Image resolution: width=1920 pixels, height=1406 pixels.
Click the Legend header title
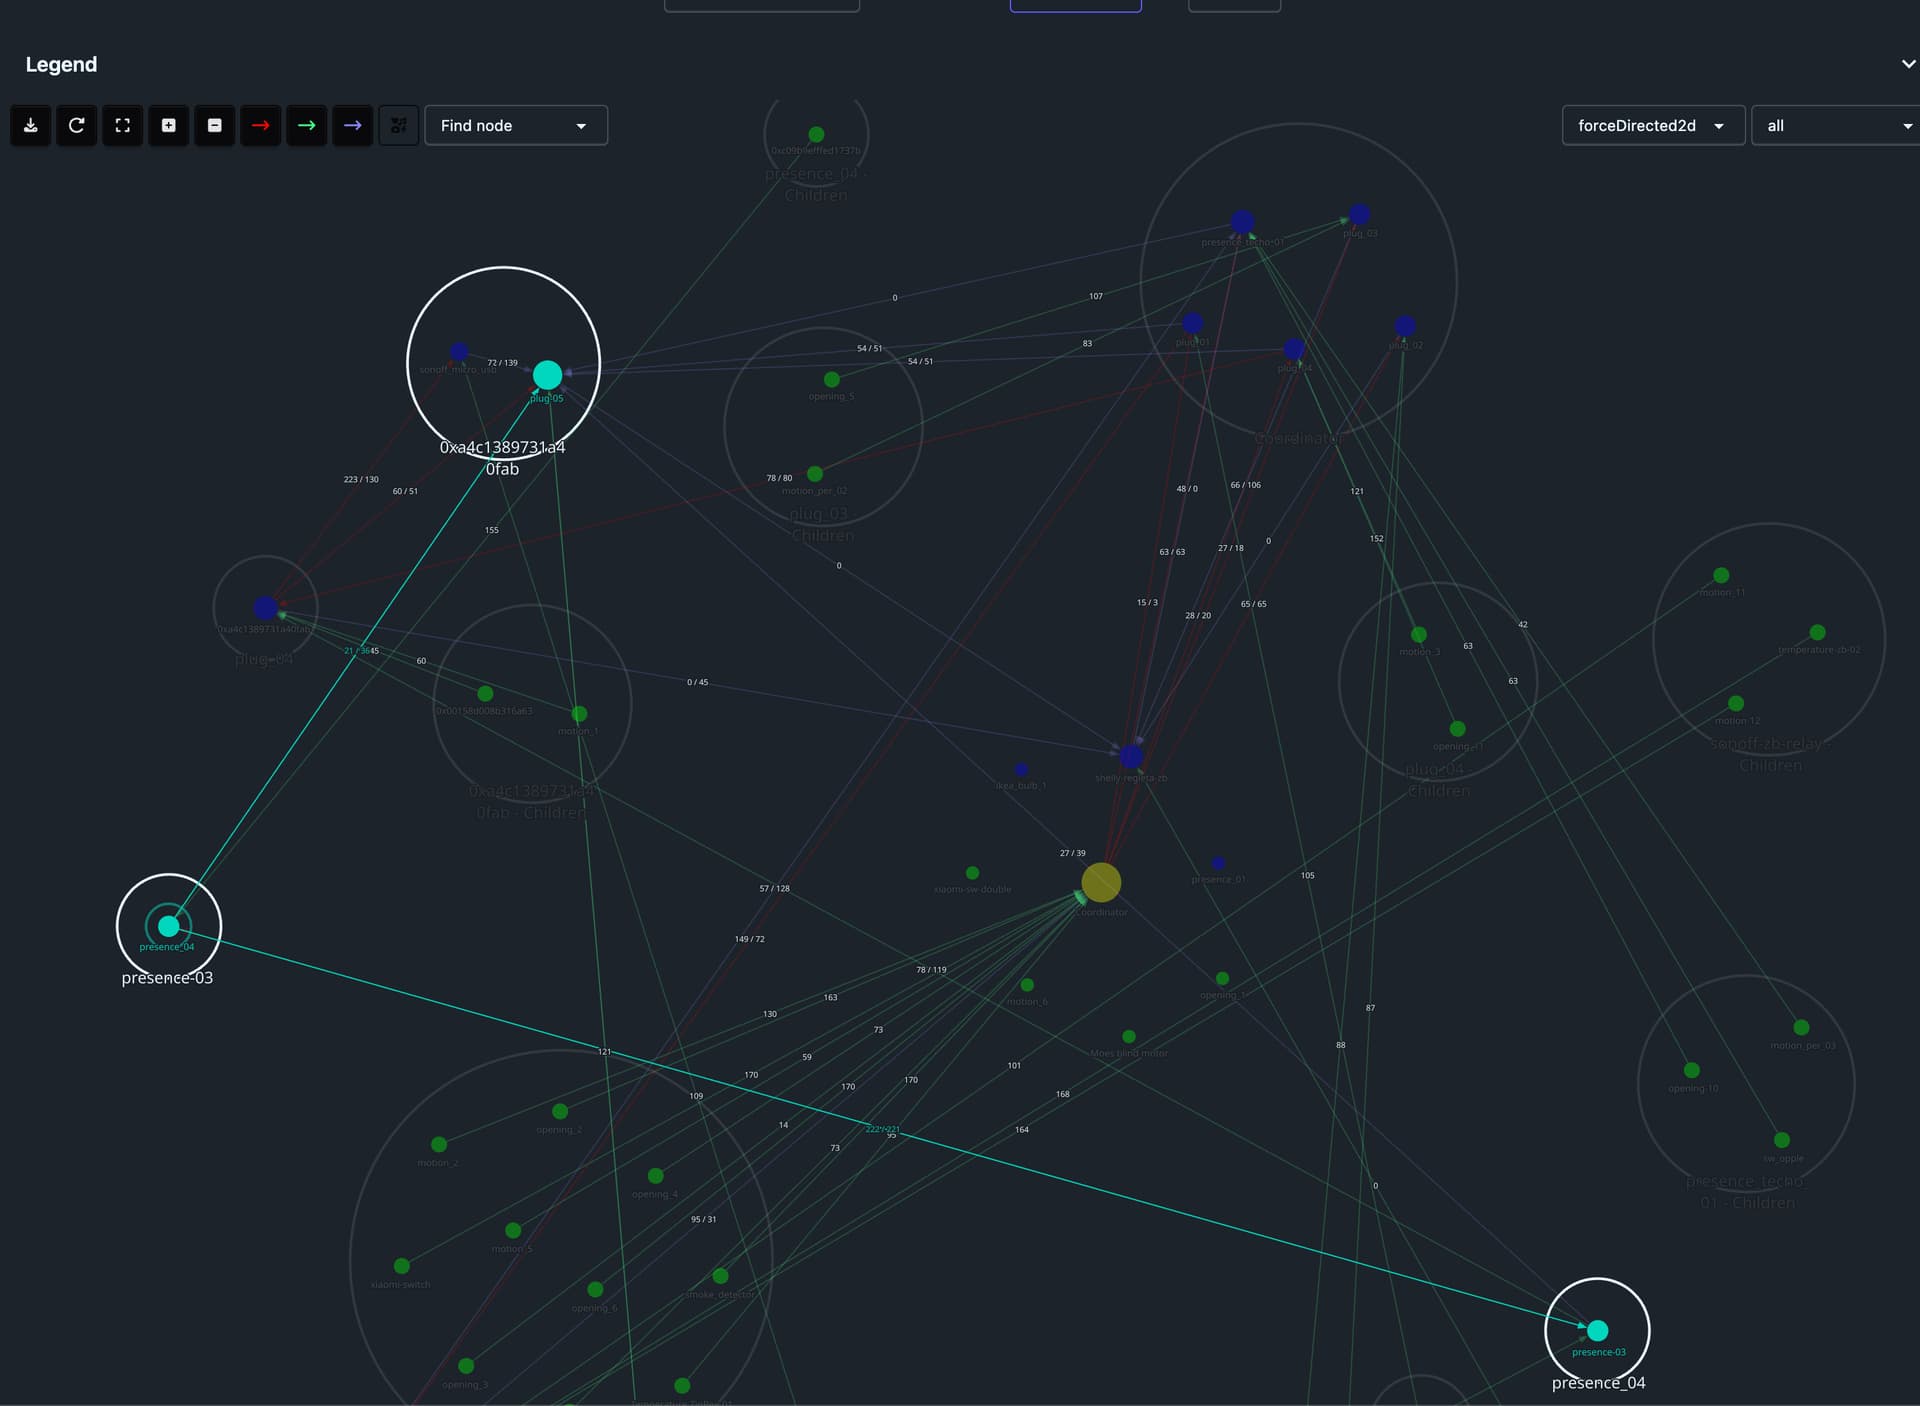point(61,64)
